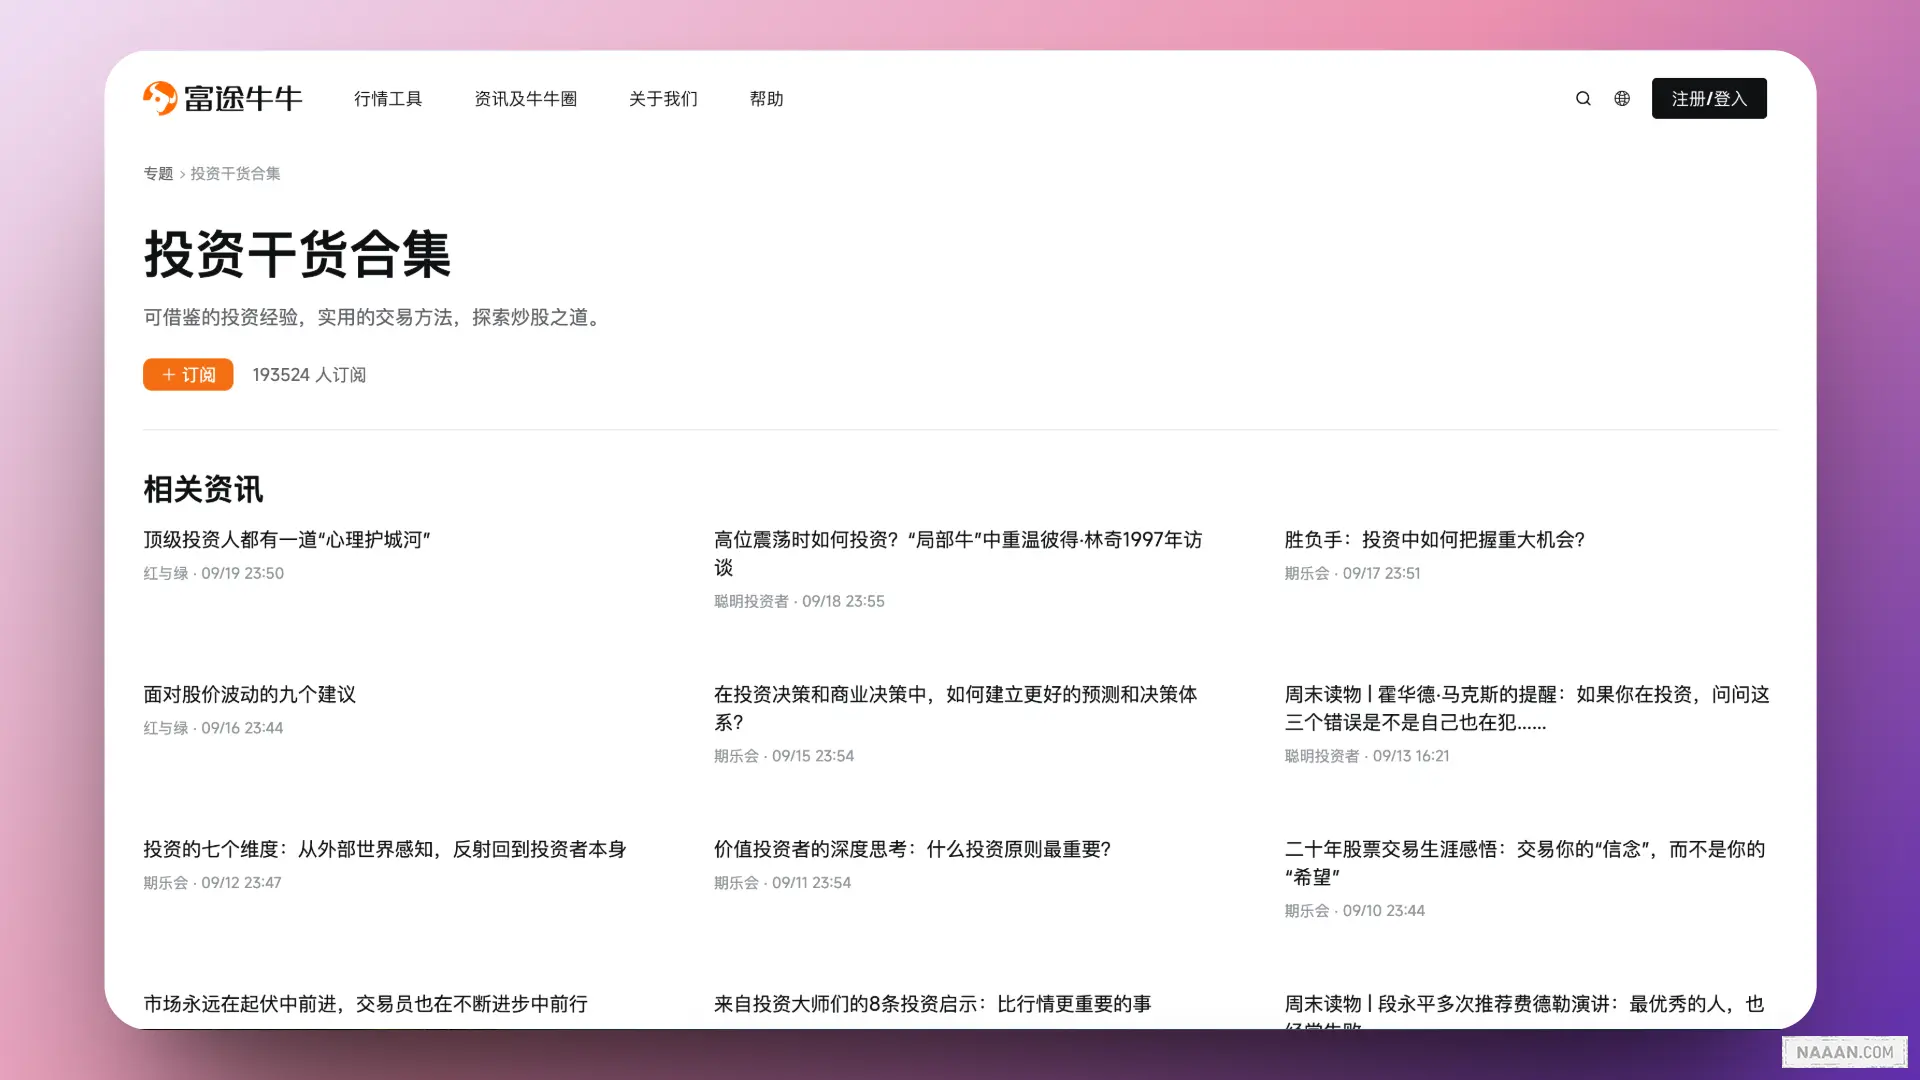
Task: Open the 资讯及牛牛圈 menu
Action: pos(526,98)
